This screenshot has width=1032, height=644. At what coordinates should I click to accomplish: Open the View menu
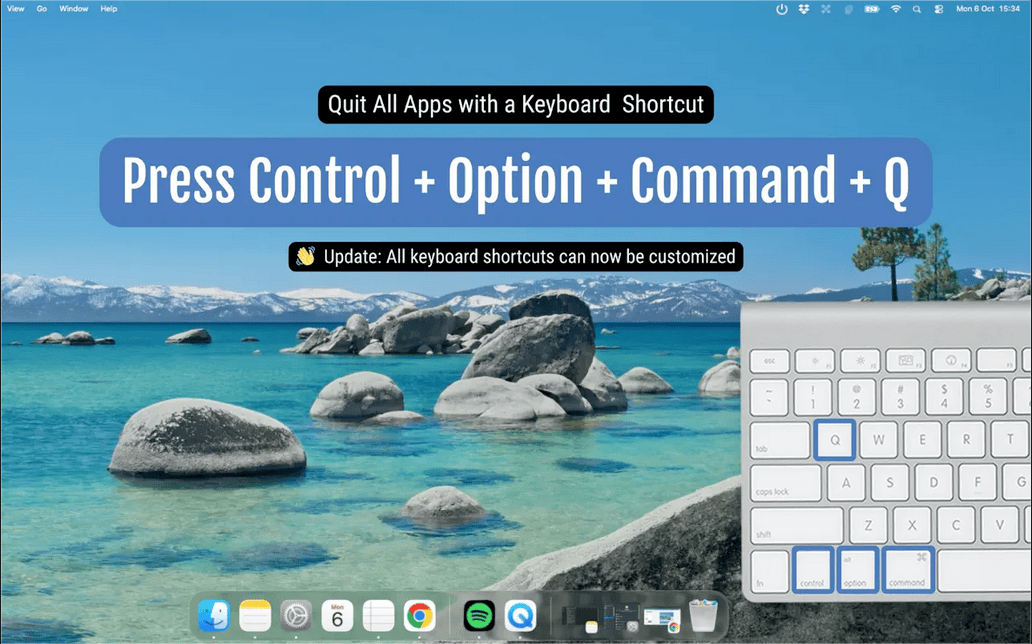tap(16, 9)
